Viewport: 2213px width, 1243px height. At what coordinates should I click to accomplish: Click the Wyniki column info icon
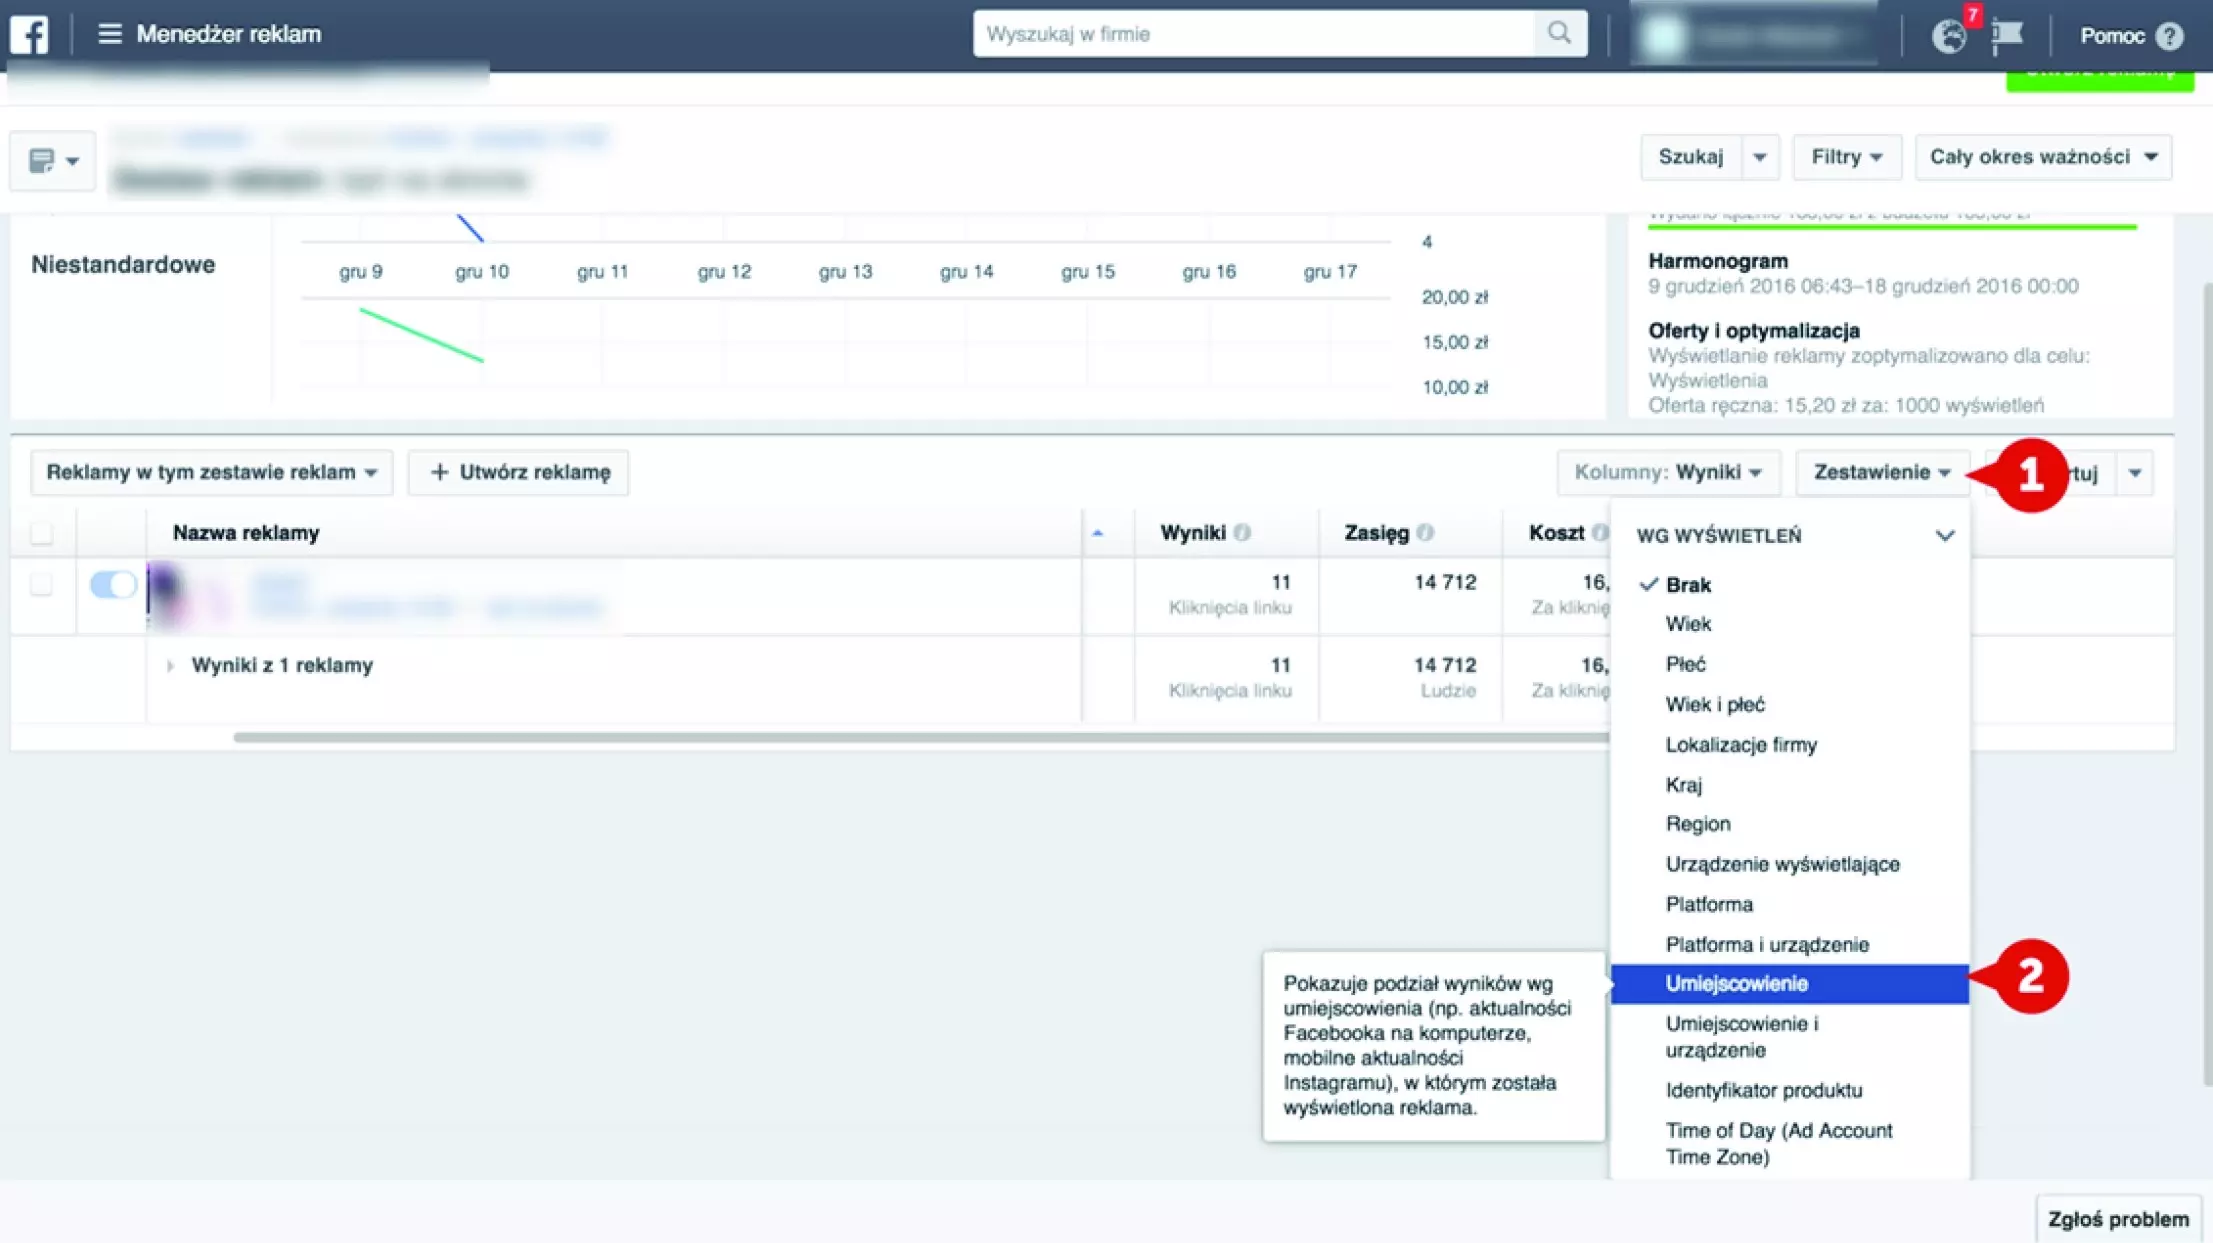[1242, 533]
